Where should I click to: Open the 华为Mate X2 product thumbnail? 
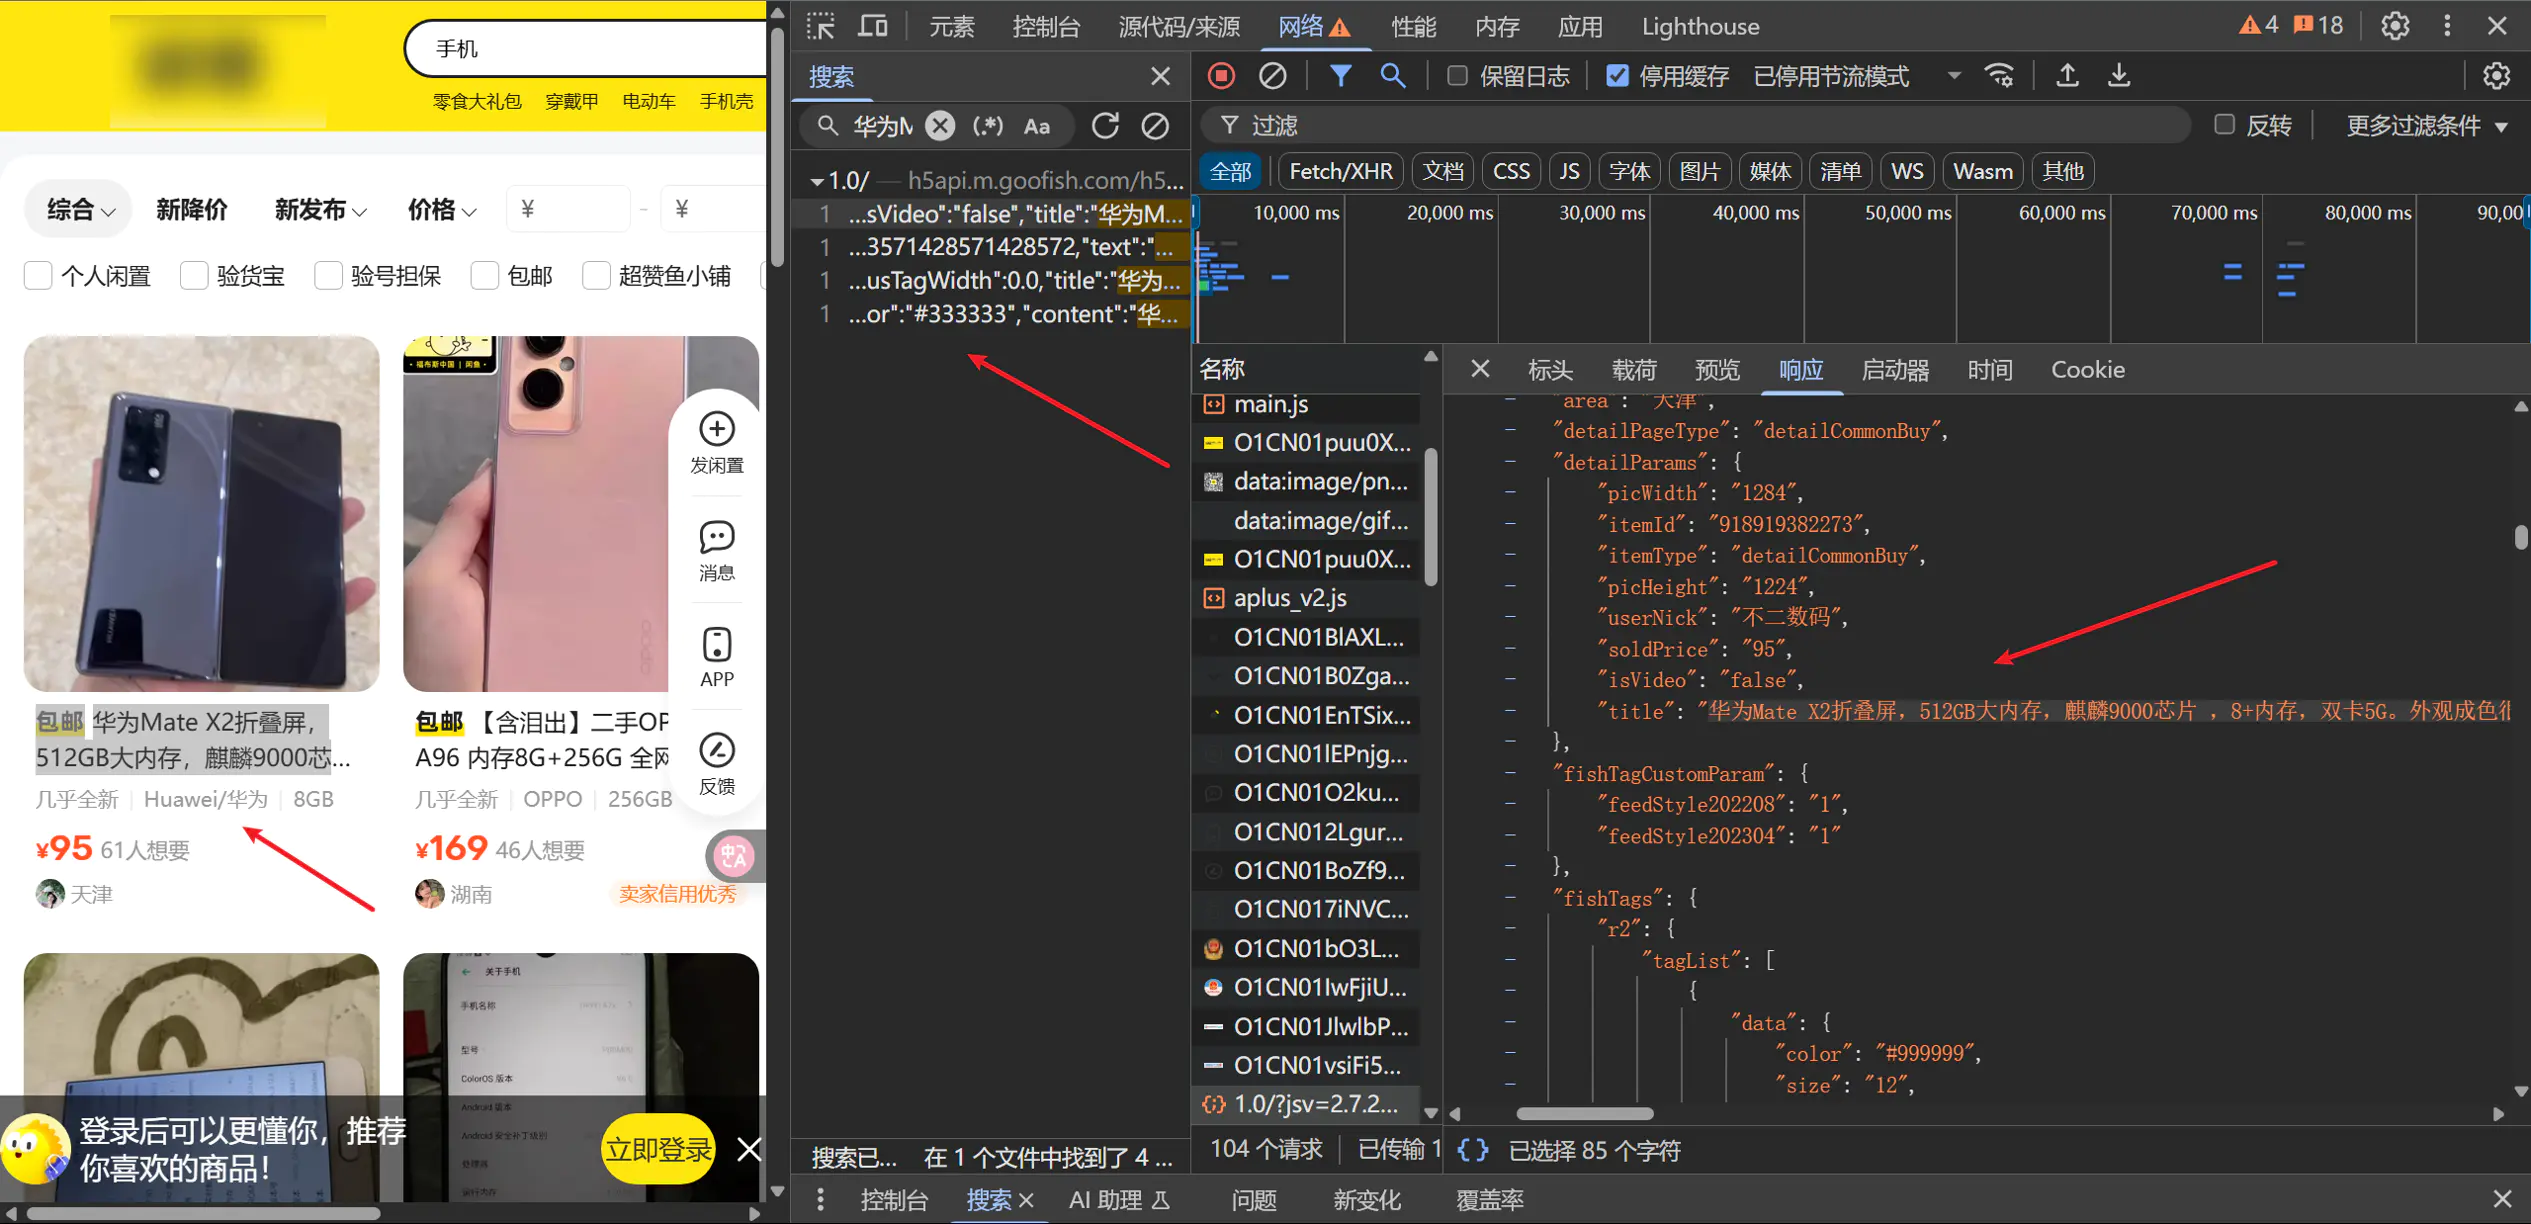201,513
